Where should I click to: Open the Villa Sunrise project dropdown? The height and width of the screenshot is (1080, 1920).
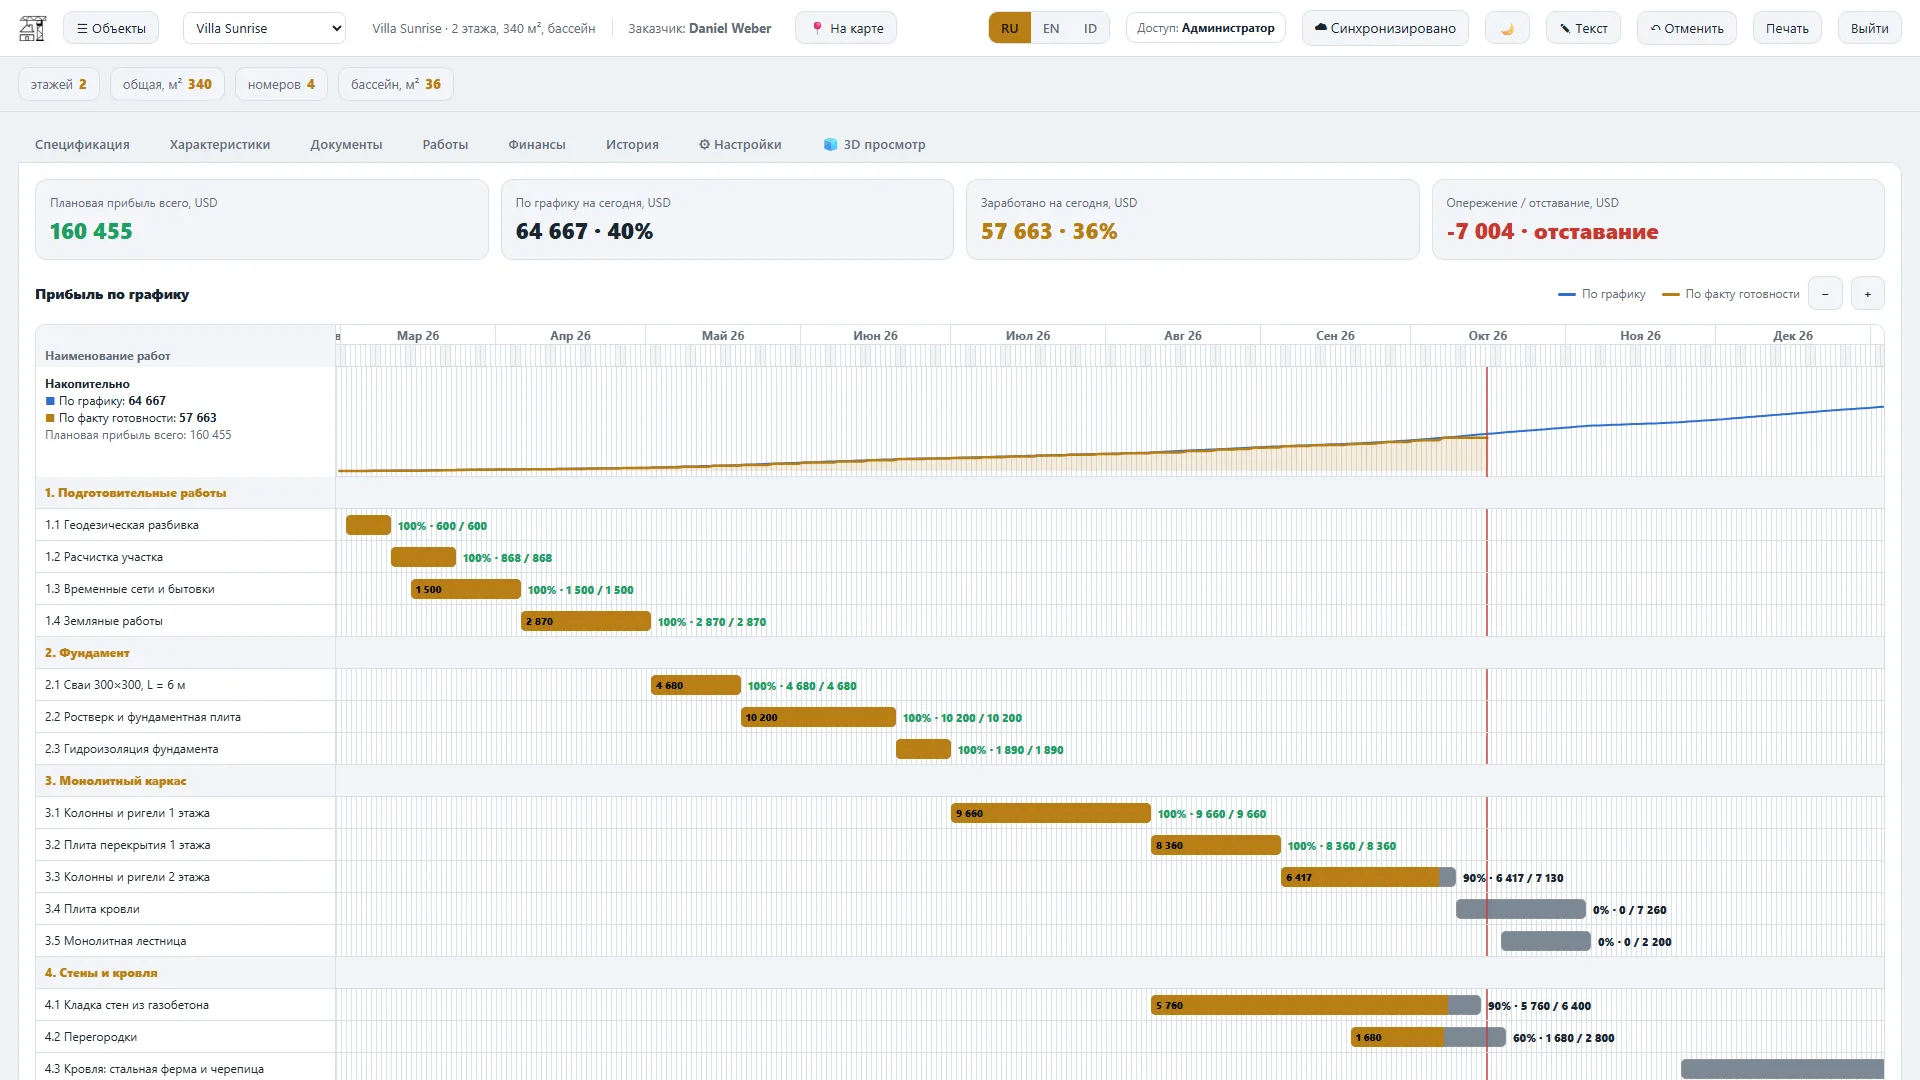tap(264, 28)
